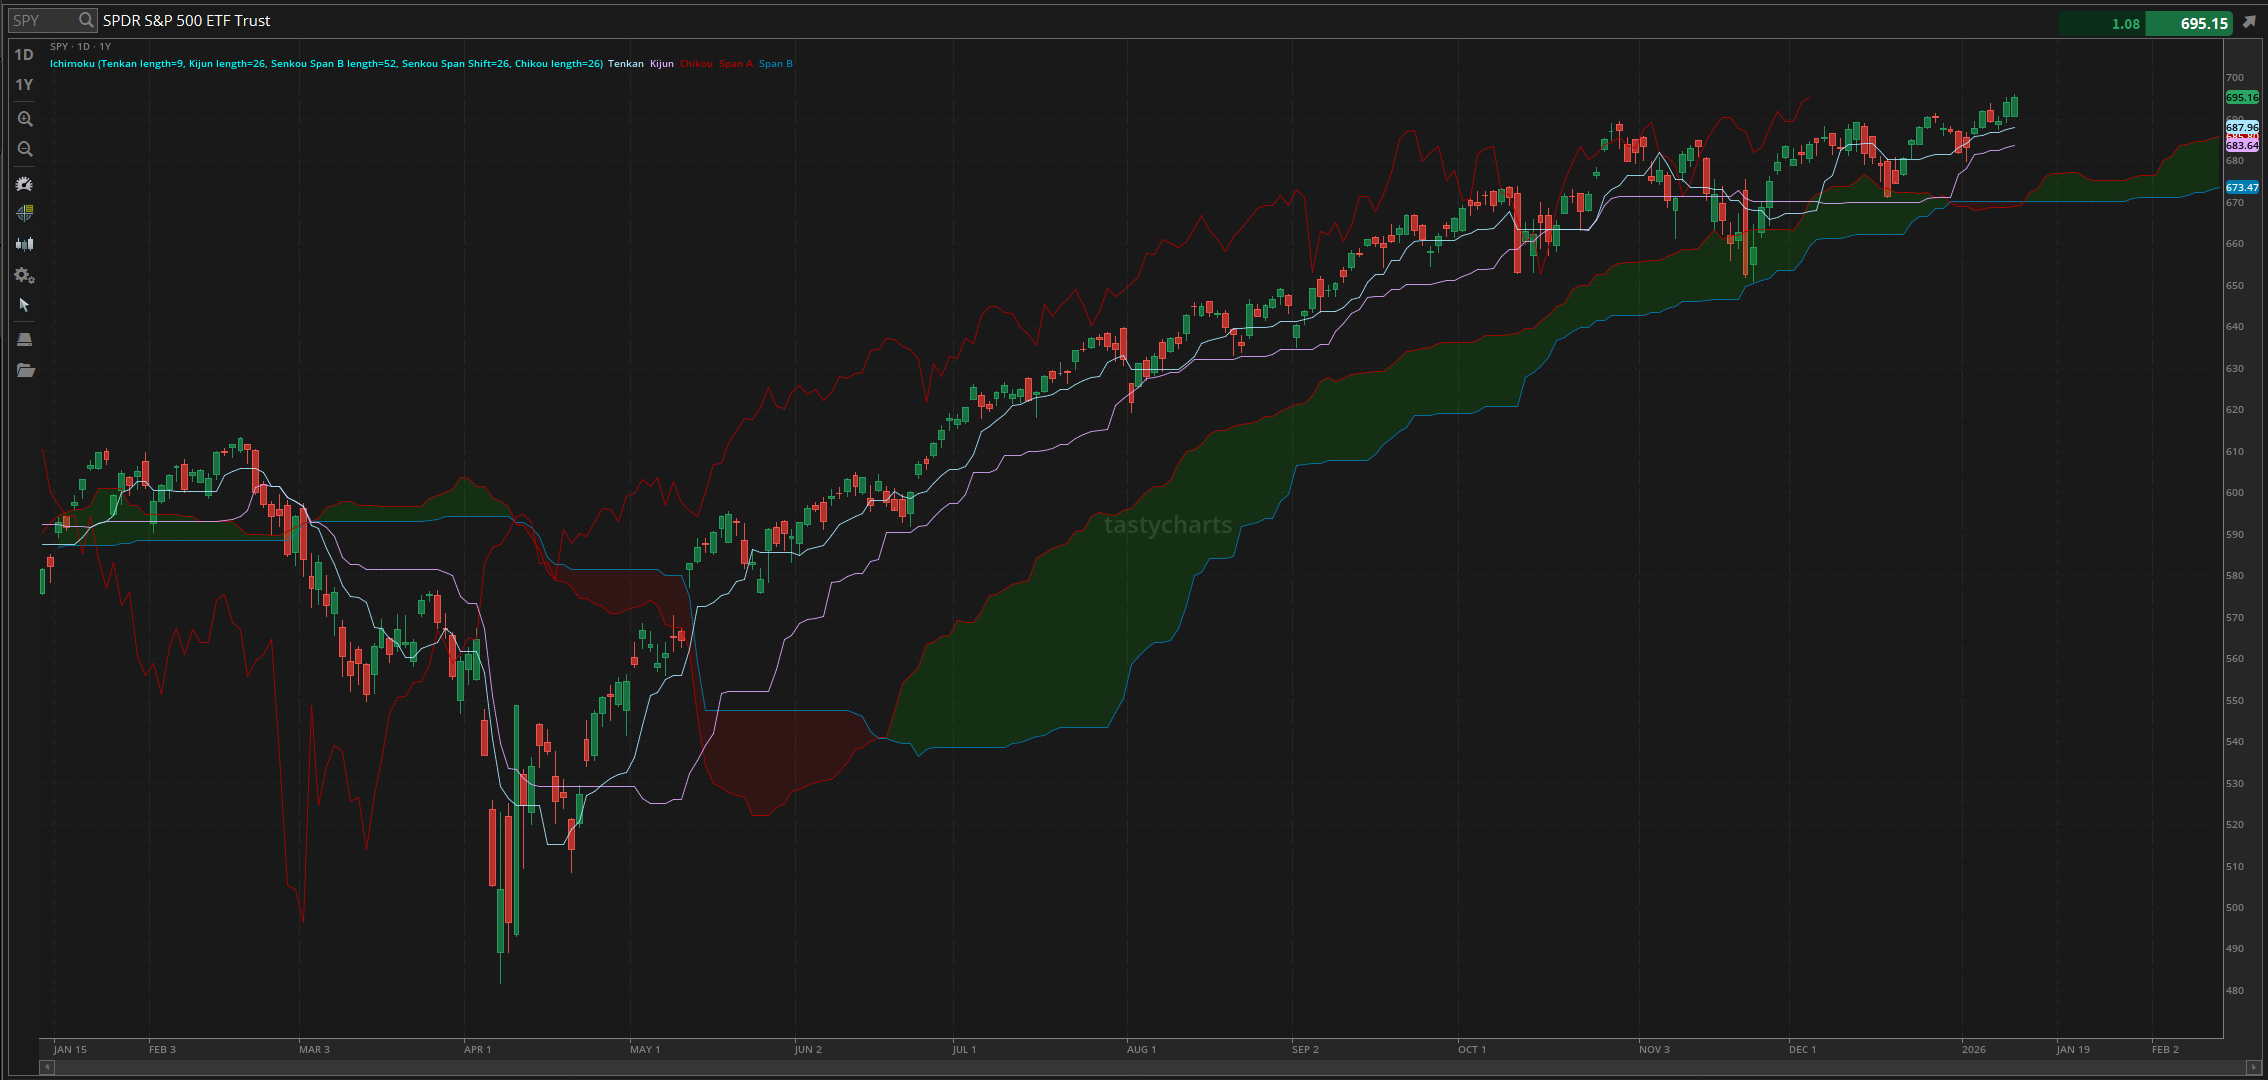This screenshot has width=2268, height=1080.
Task: Open the folder icon in left toolbar
Action: tap(25, 371)
